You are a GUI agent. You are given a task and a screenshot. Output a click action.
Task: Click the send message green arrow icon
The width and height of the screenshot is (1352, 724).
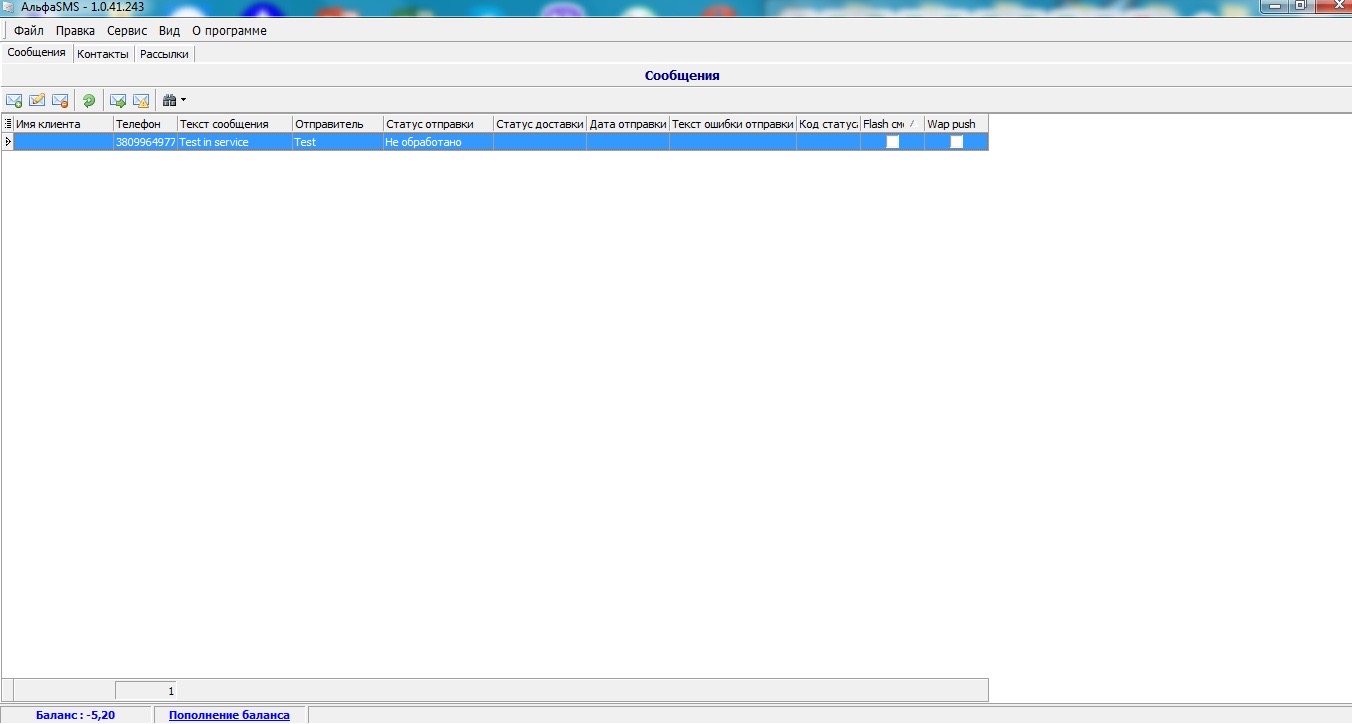(x=118, y=100)
